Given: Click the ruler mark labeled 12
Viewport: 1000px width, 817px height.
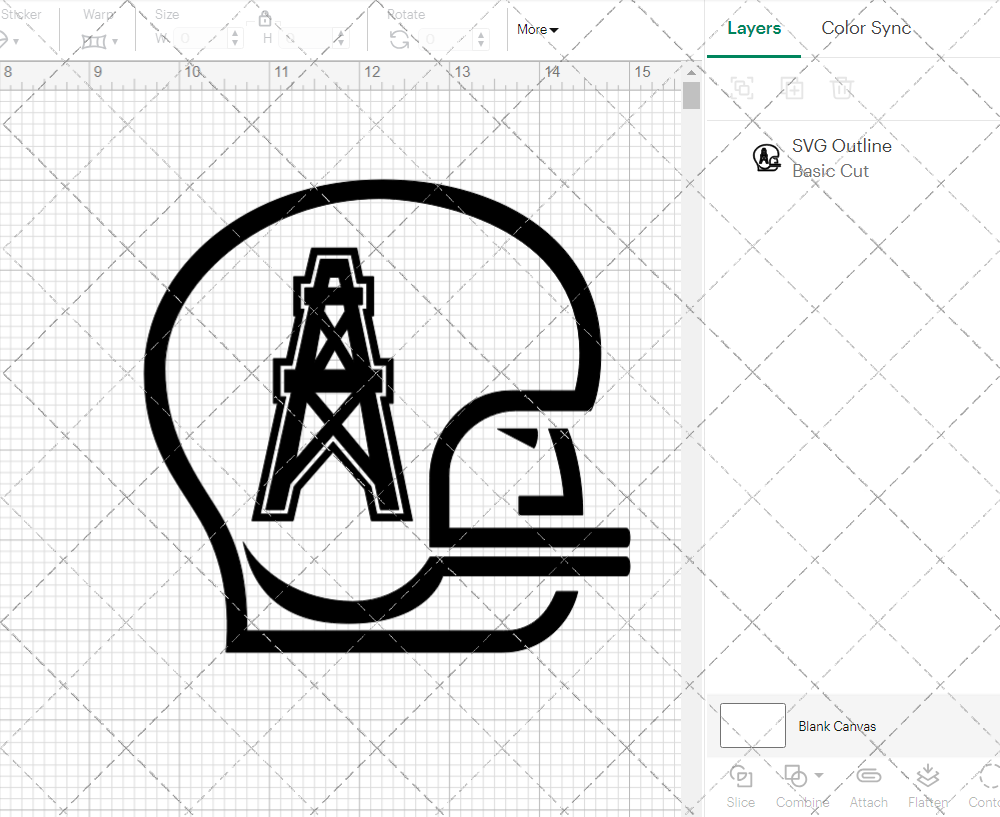Looking at the screenshot, I should pyautogui.click(x=372, y=72).
